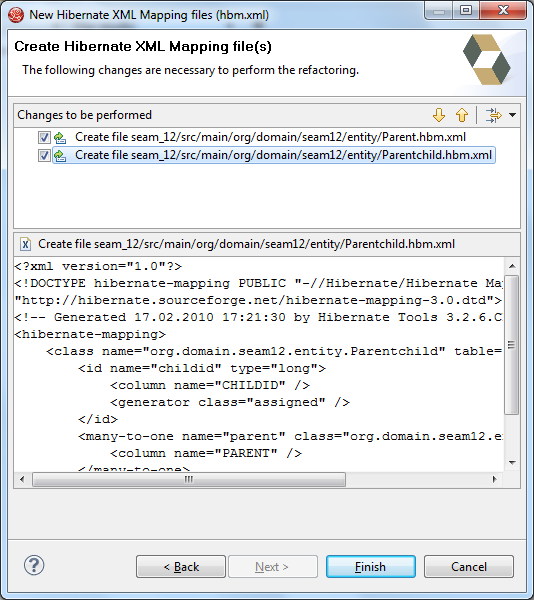
Task: Click the Finish button
Action: [371, 567]
